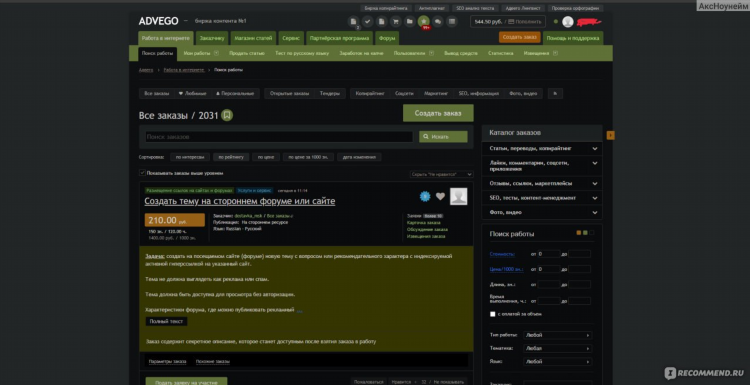Open the folder icon in top toolbar
750x385 pixels.
[409, 22]
